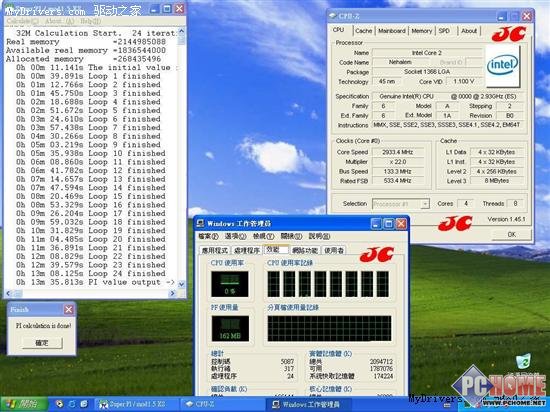Open View menu in Task Manager

263,236
